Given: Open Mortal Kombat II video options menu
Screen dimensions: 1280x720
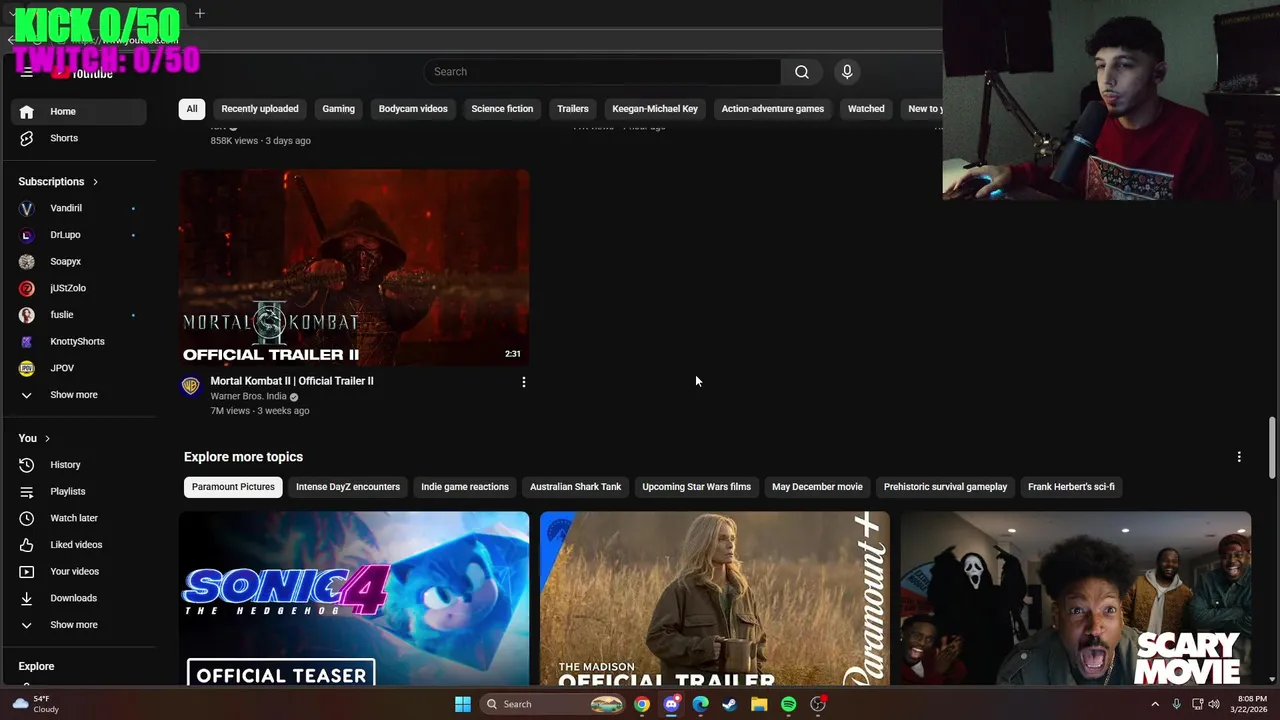Looking at the screenshot, I should click(524, 382).
